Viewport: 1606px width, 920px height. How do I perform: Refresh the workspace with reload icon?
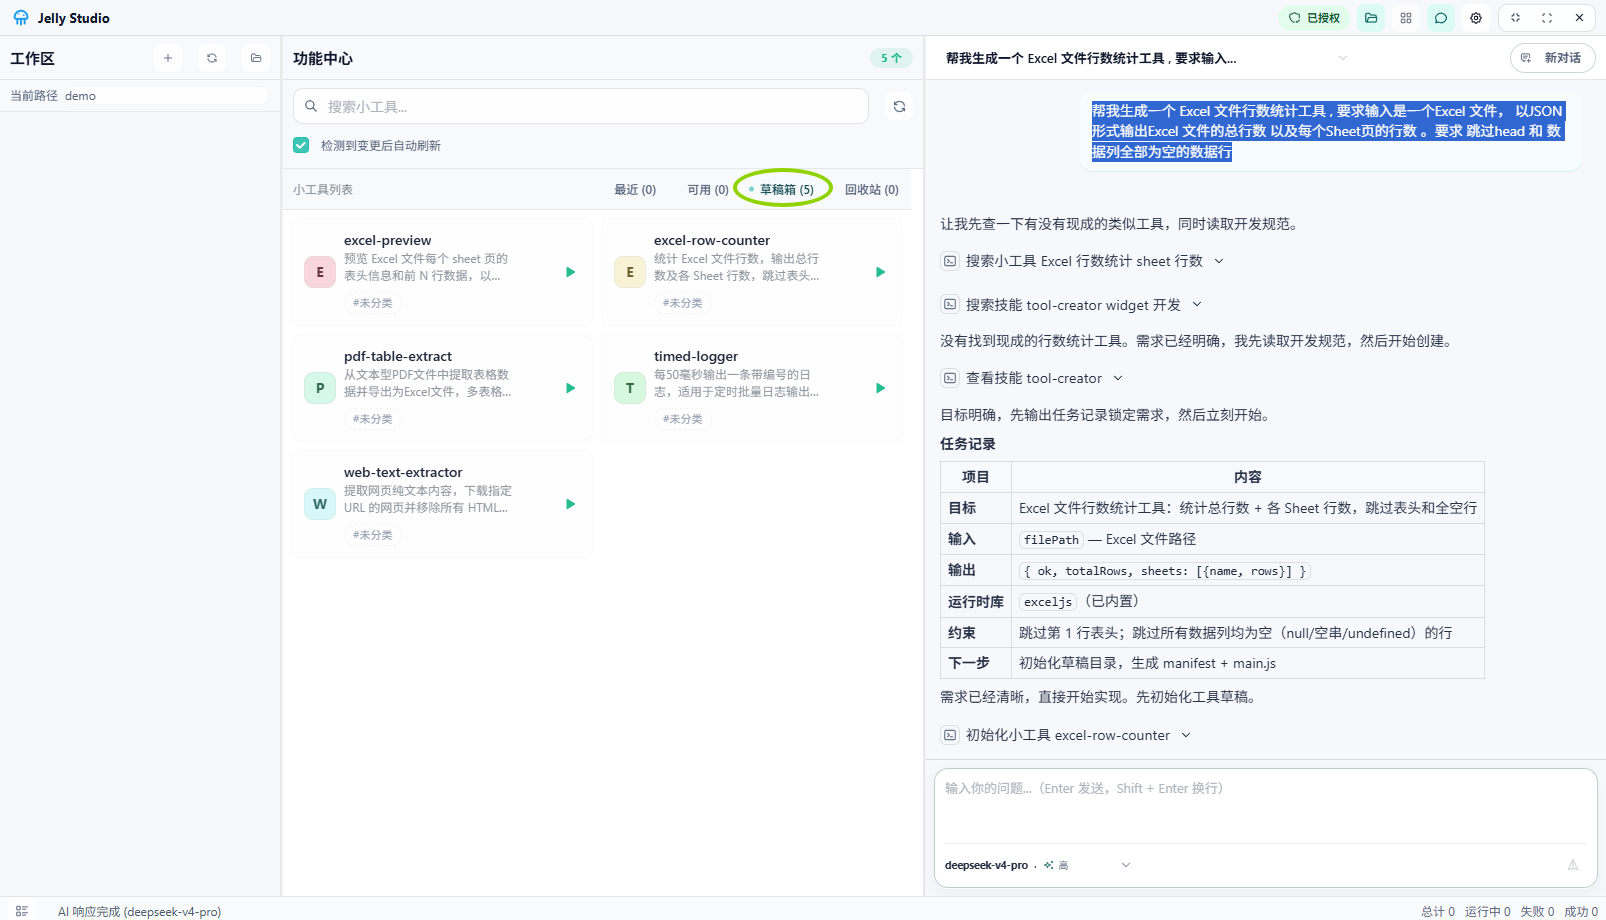point(212,58)
